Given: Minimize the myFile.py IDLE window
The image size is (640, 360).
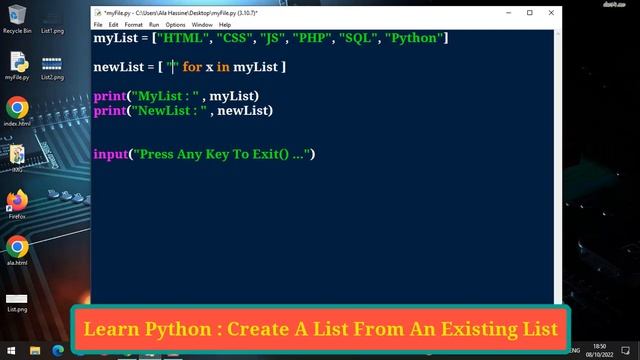Looking at the screenshot, I should [x=509, y=13].
